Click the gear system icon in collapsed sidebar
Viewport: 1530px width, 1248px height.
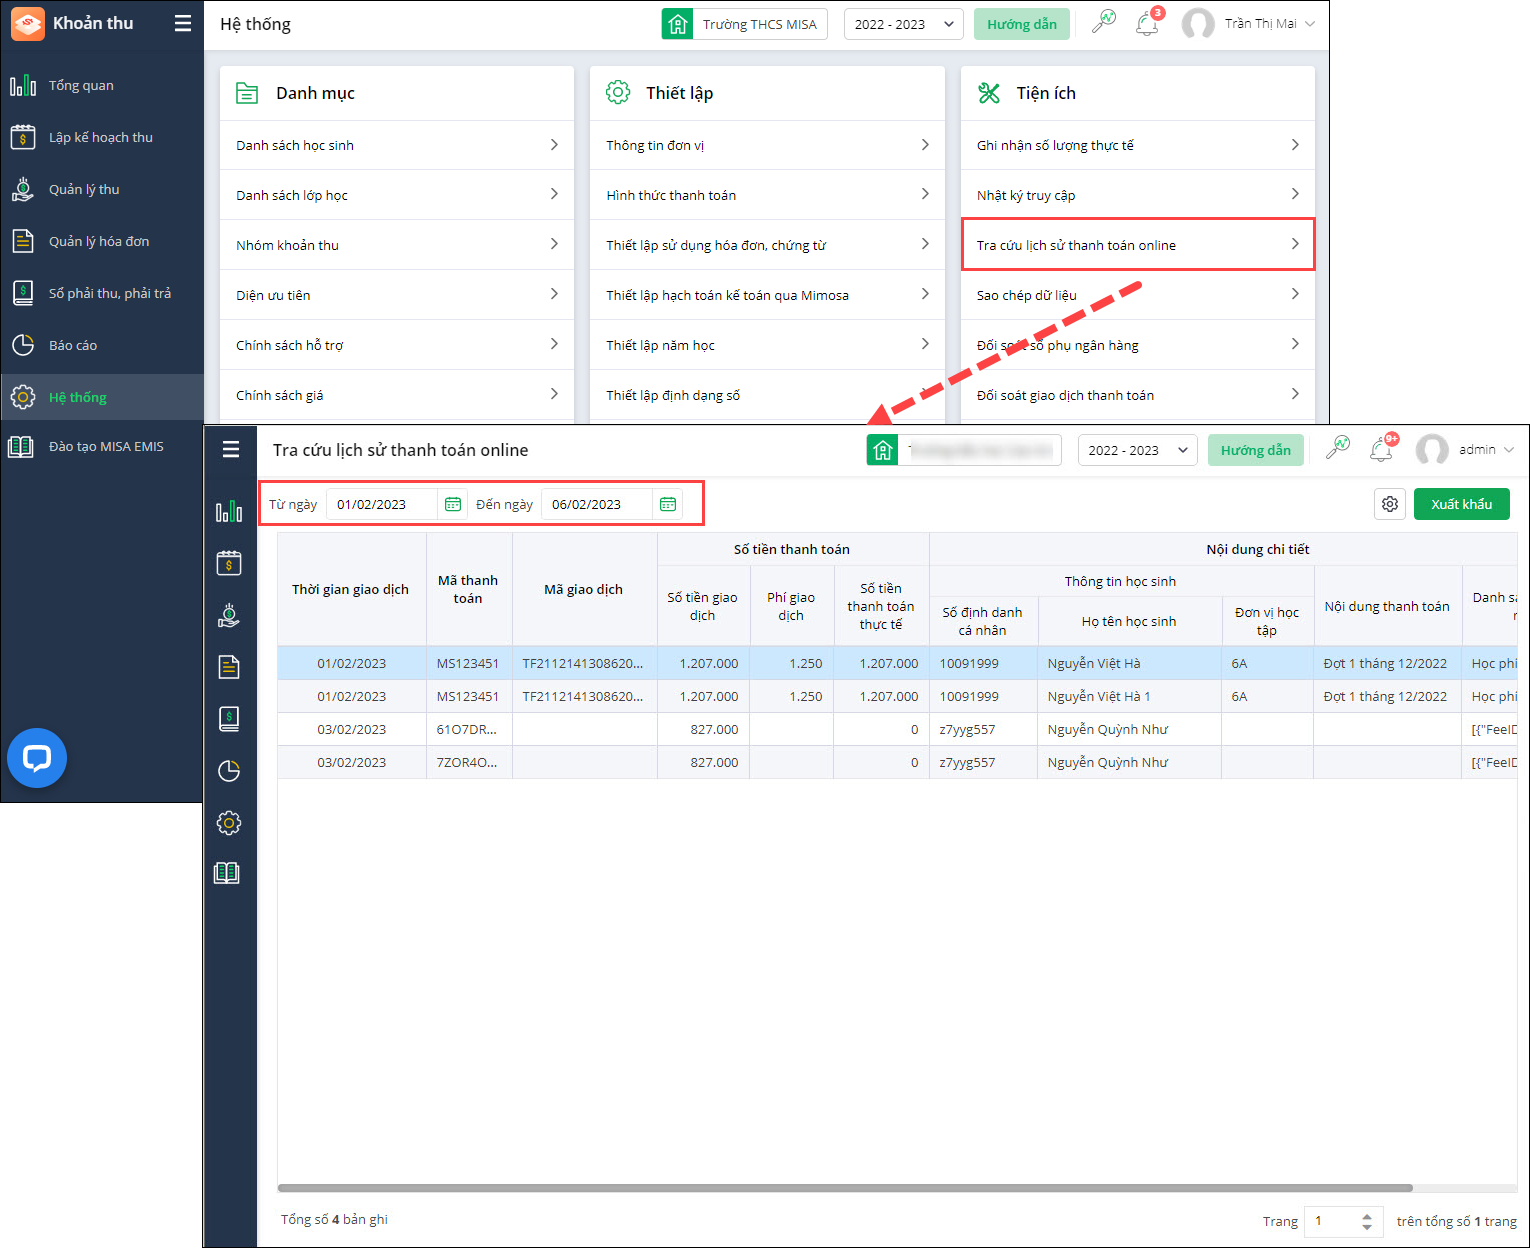229,823
